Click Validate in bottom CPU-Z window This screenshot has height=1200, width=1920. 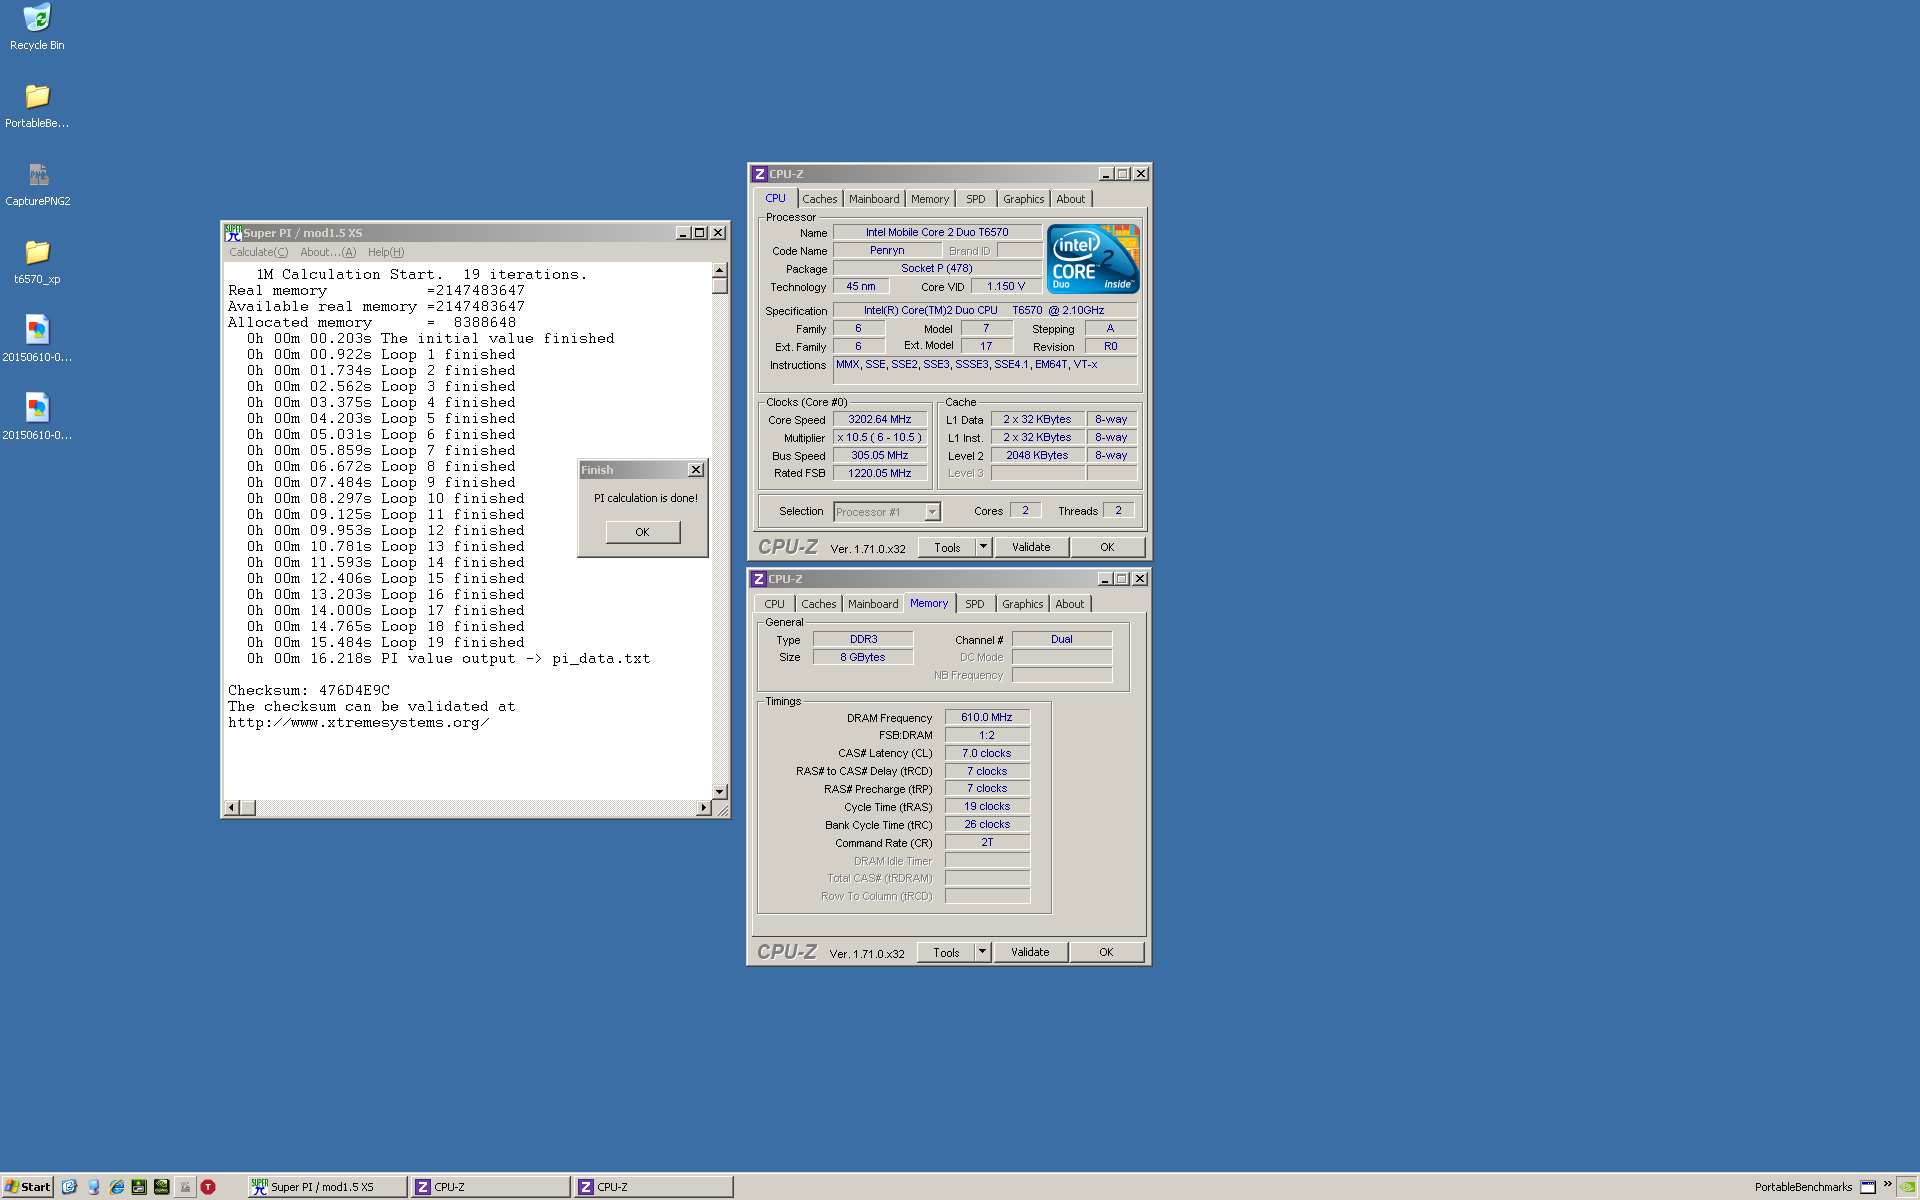pyautogui.click(x=1030, y=952)
